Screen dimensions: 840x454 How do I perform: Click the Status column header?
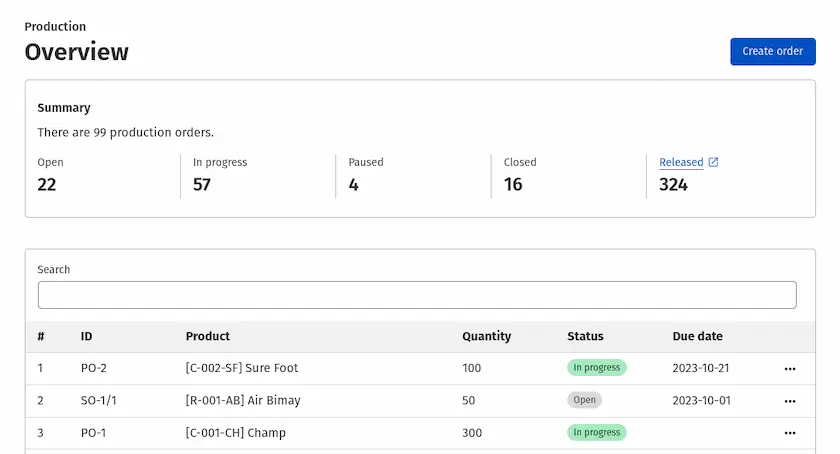coord(585,336)
